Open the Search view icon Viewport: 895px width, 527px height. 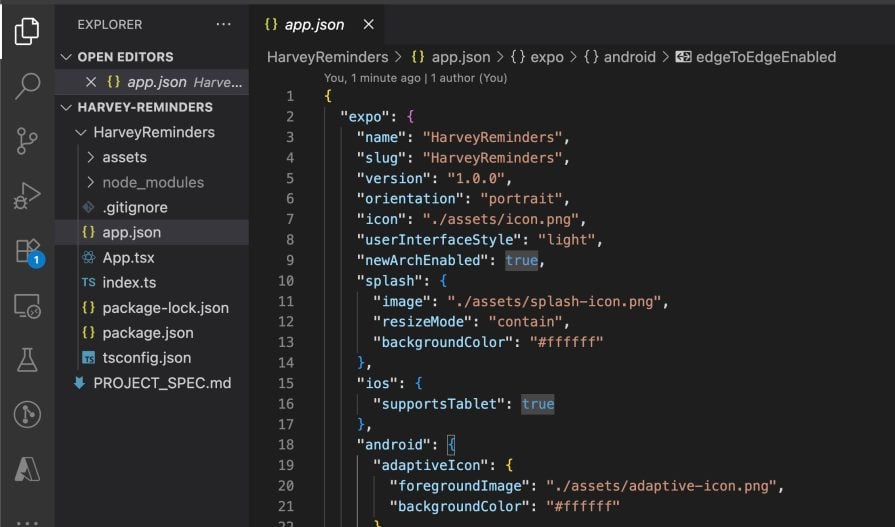(x=27, y=87)
